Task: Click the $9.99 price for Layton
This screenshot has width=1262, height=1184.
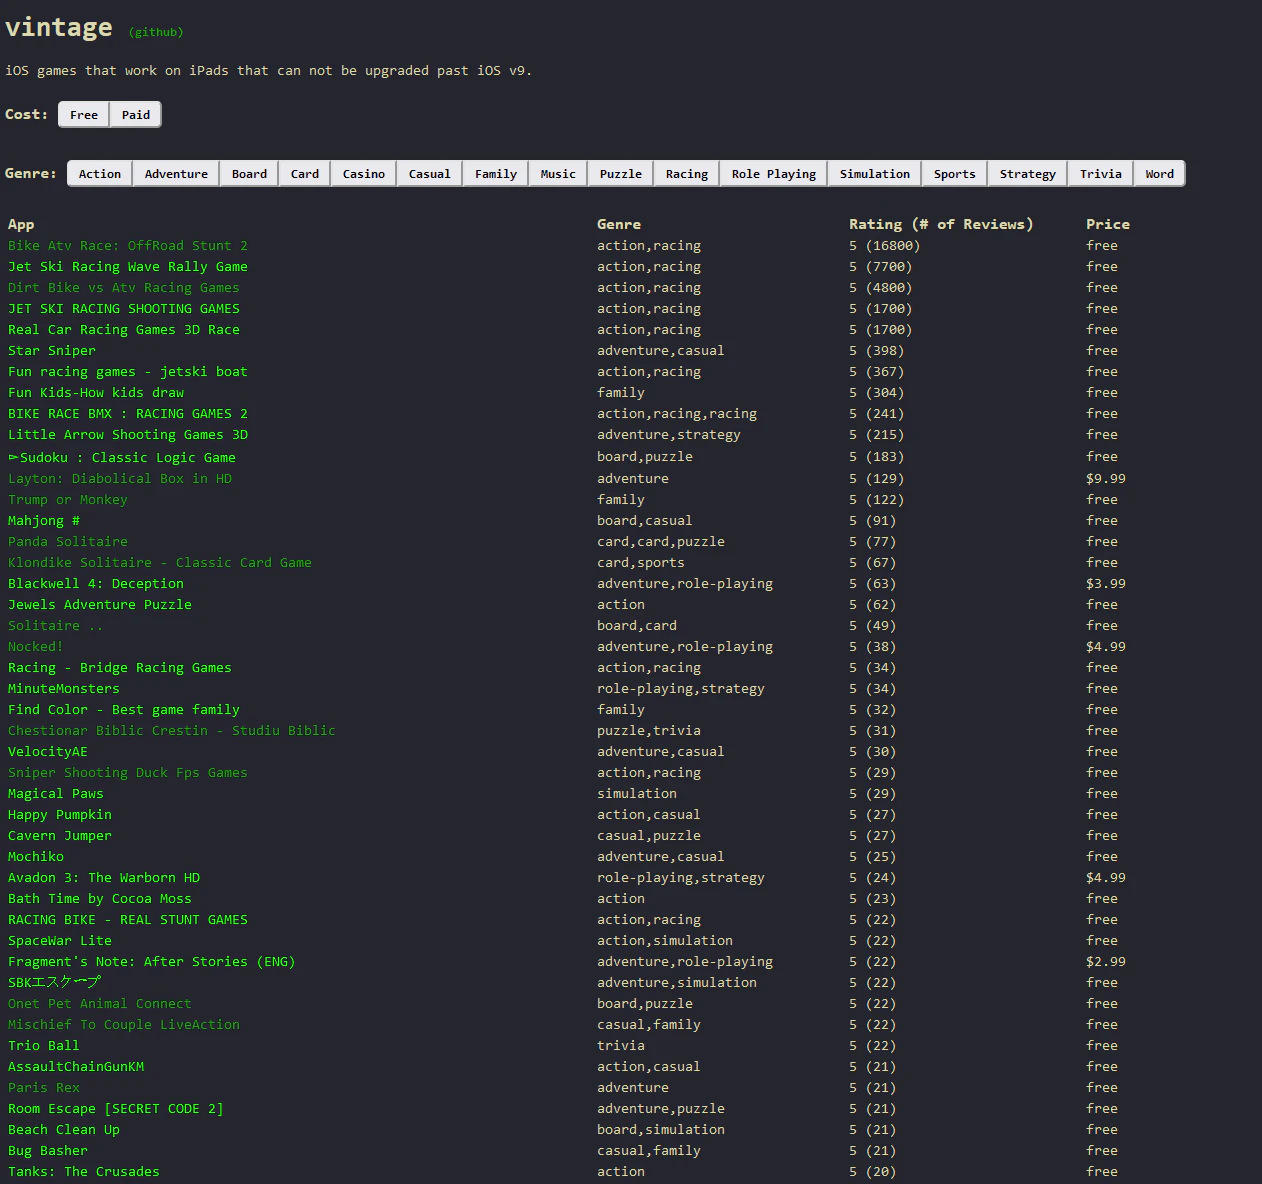Action: click(x=1106, y=479)
